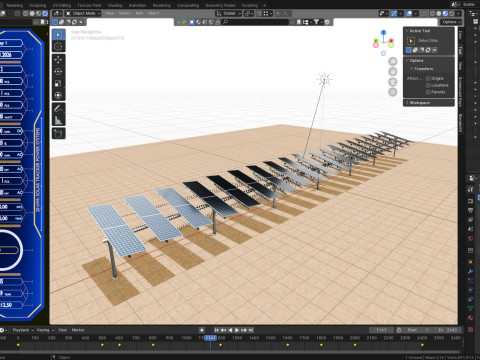Click the keyframe diamond at frame 800

pos(153,345)
